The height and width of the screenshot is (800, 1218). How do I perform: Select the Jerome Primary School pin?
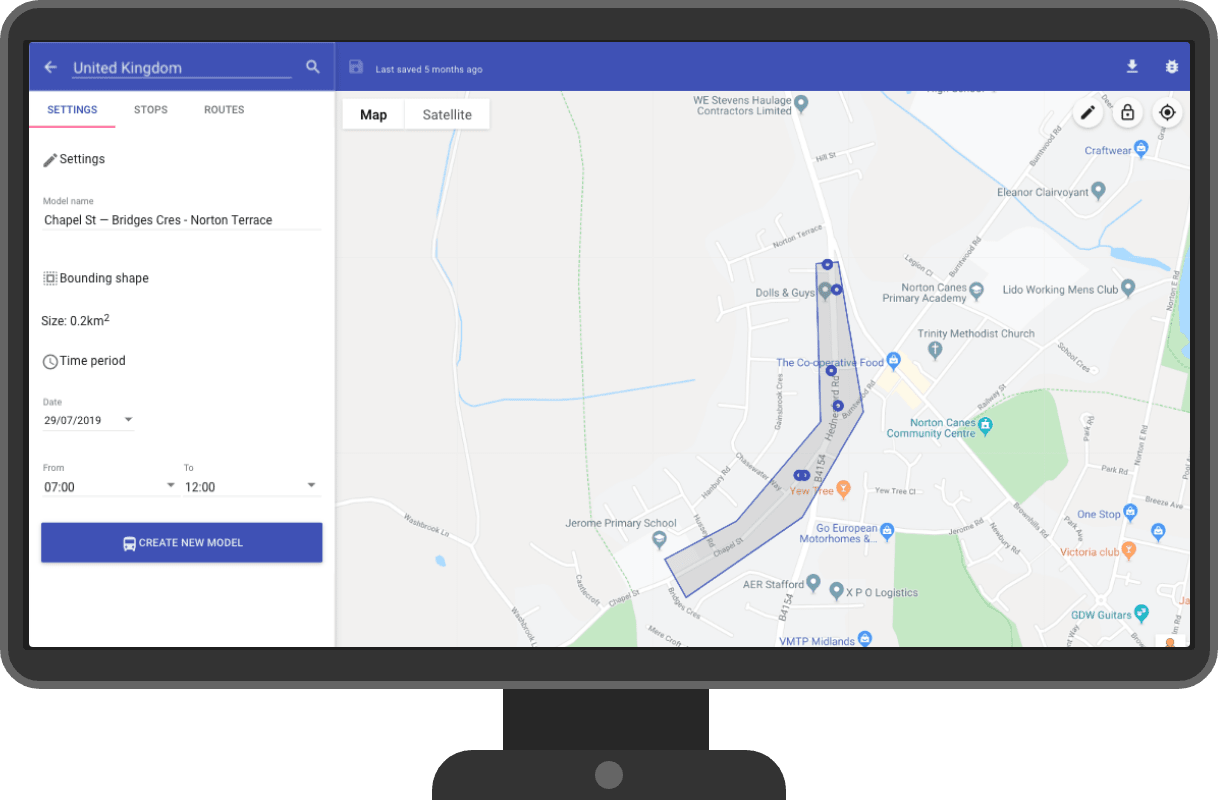click(658, 540)
